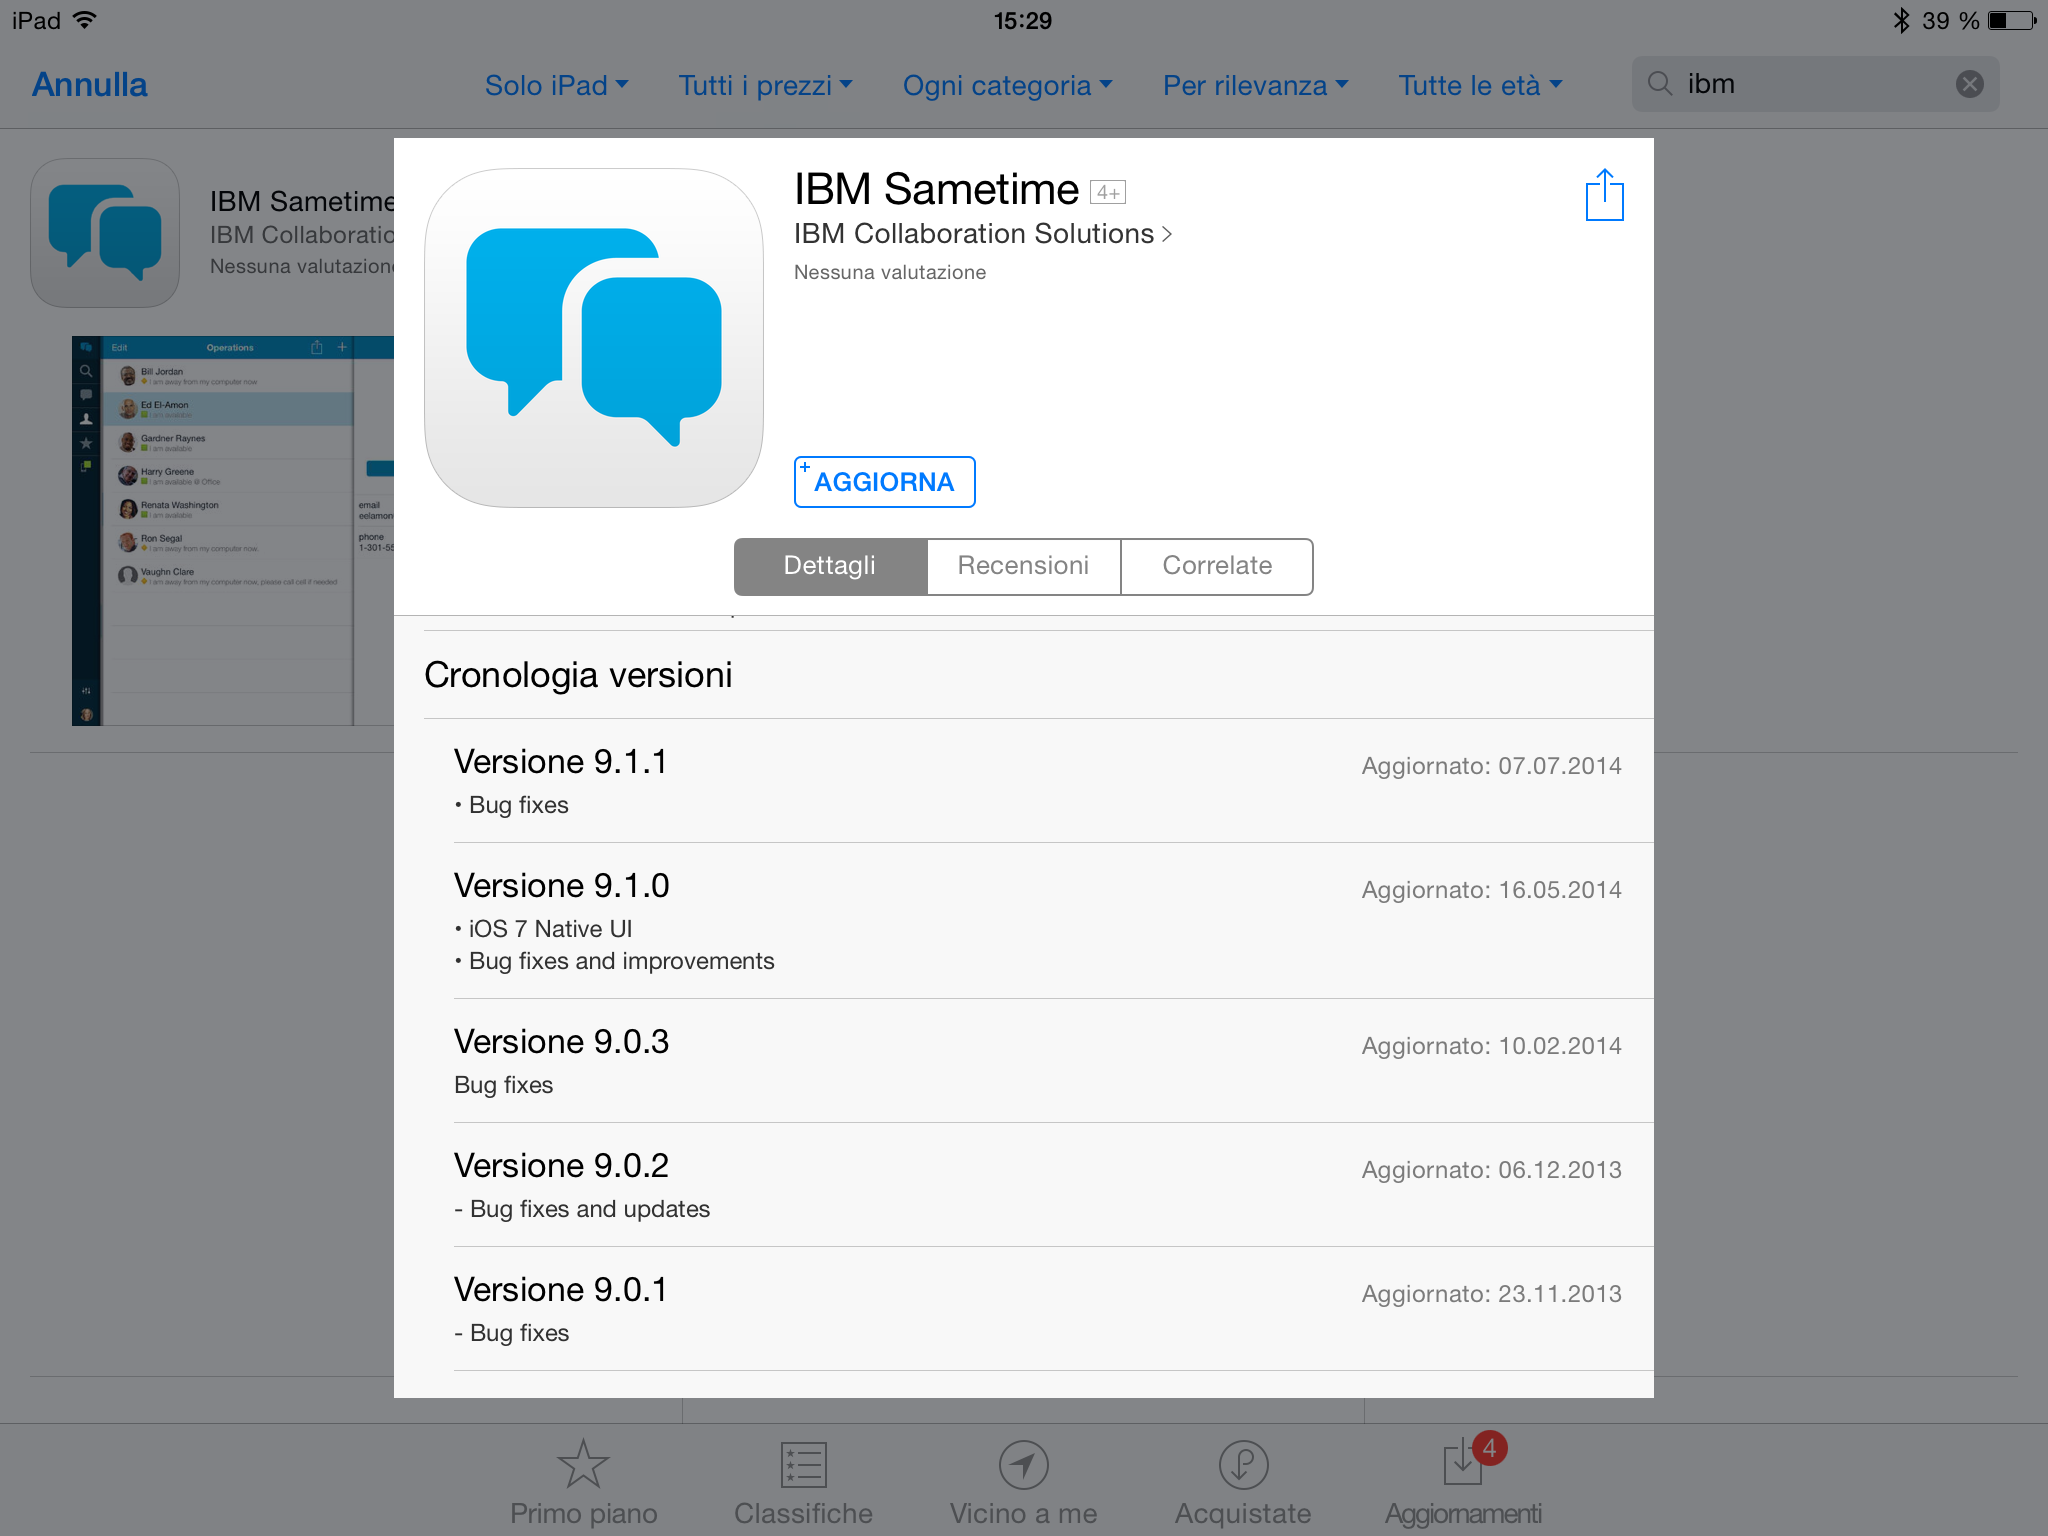Share IBM Sametime via the share icon
Image resolution: width=2048 pixels, height=1536 pixels.
[x=1604, y=195]
